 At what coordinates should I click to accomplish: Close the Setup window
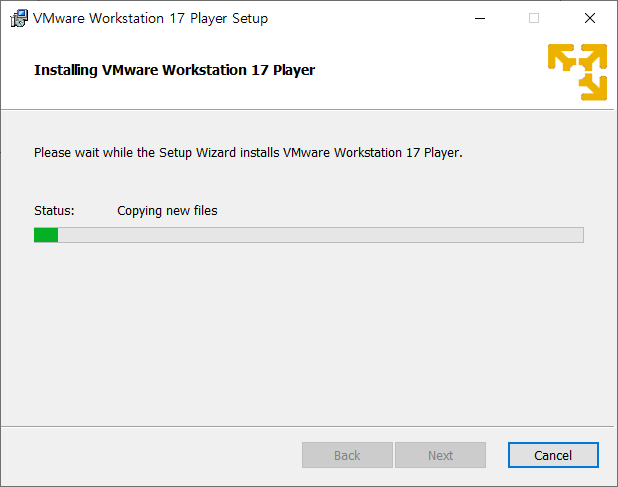[x=590, y=18]
